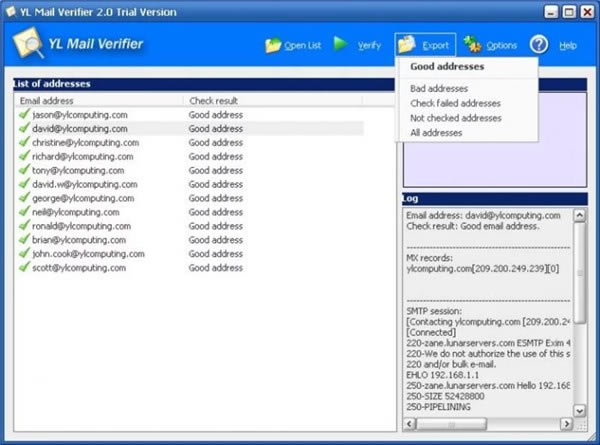Select Good addresses in the Export menu

click(447, 67)
